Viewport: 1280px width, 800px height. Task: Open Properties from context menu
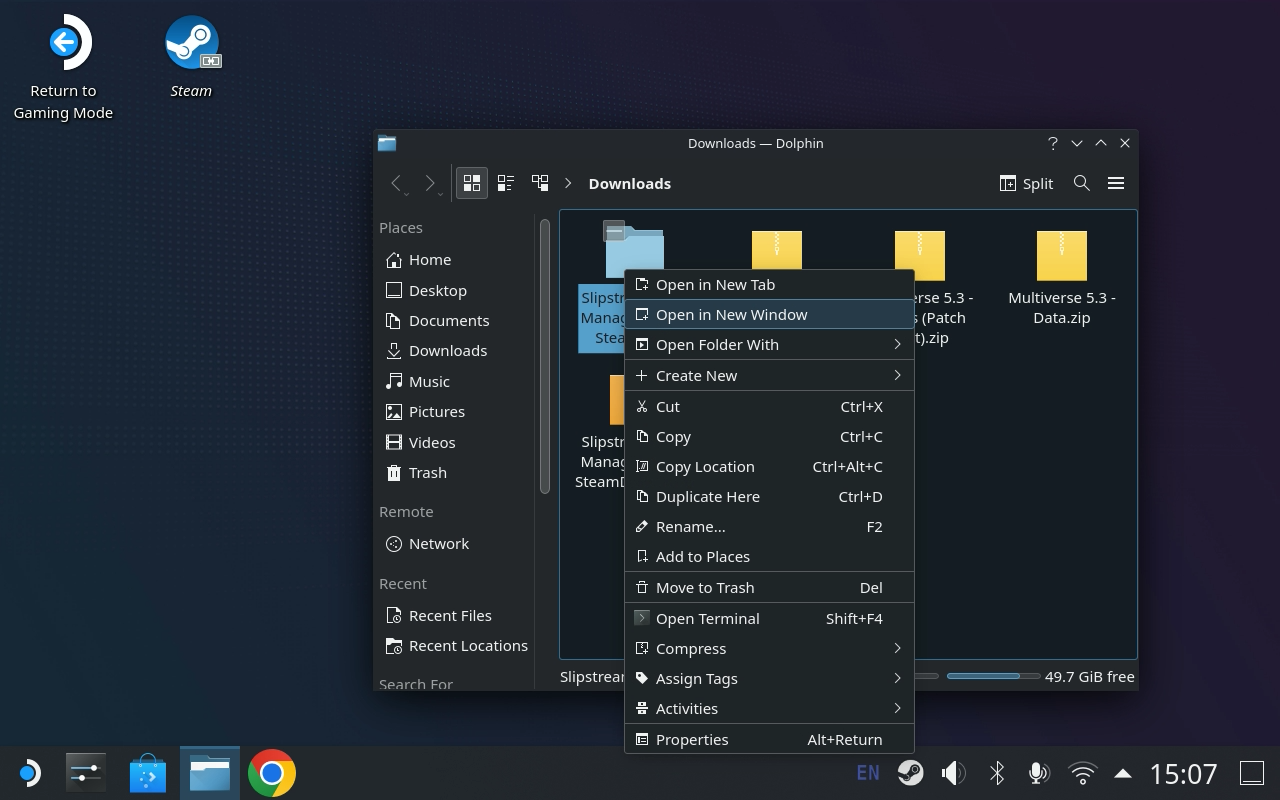[x=769, y=739]
